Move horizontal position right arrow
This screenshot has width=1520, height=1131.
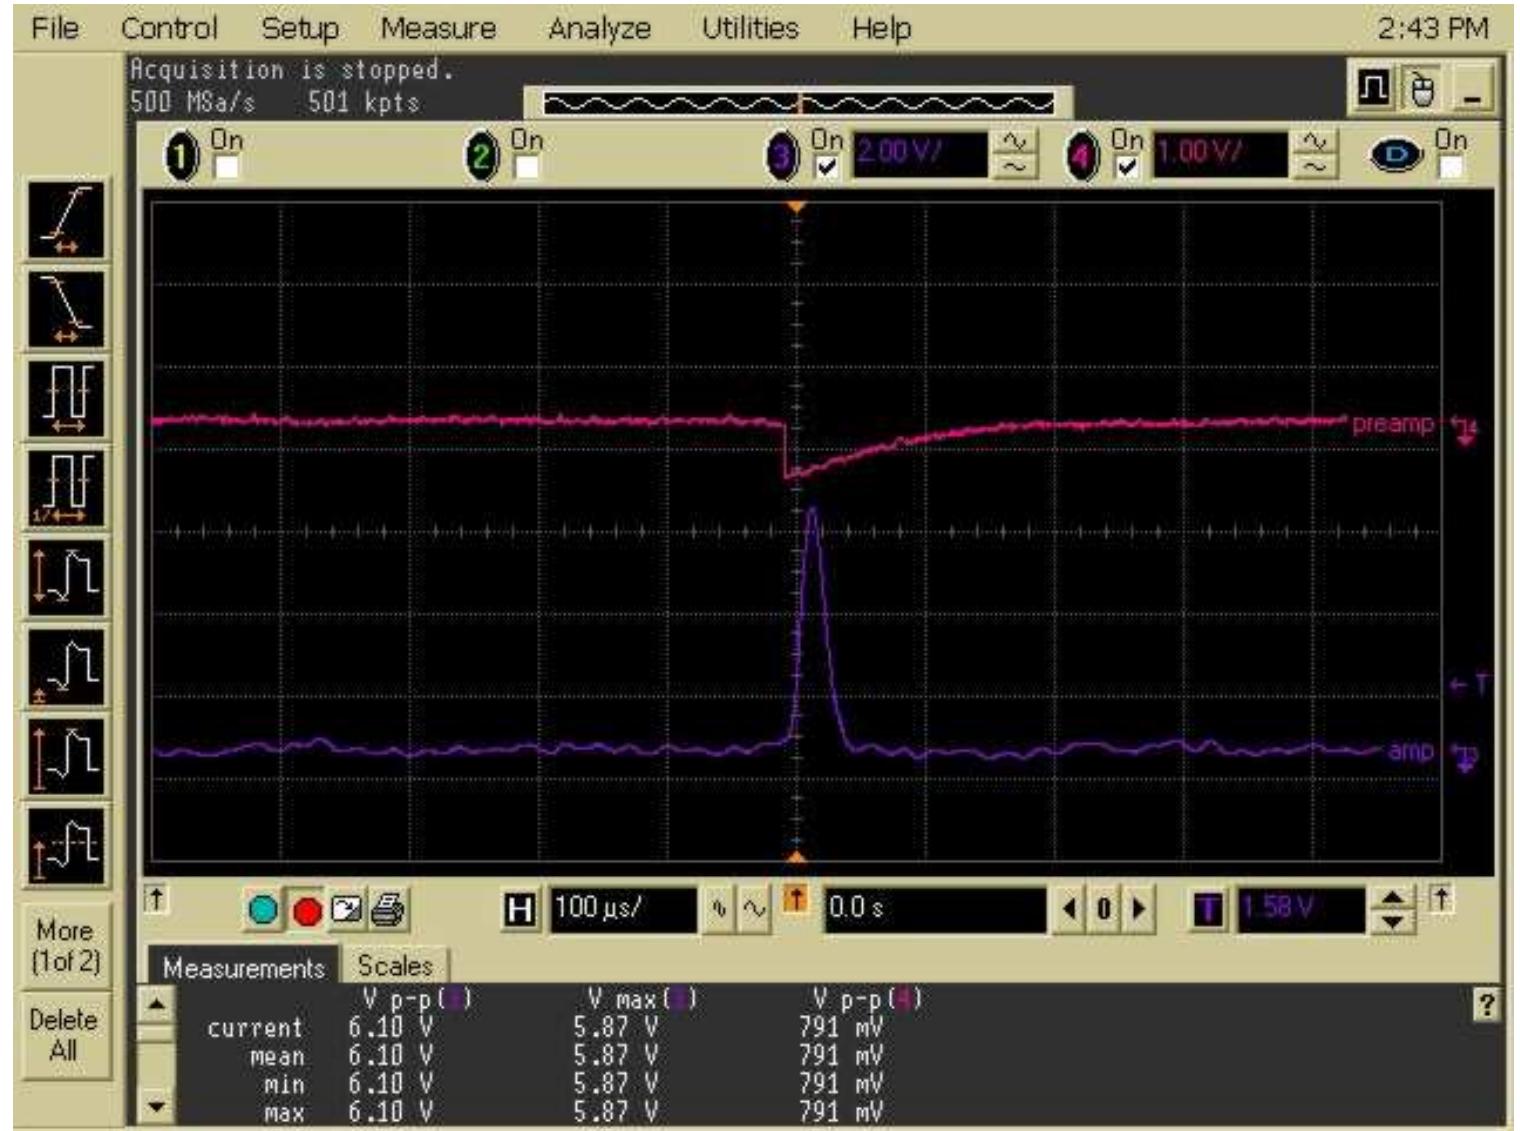1138,909
